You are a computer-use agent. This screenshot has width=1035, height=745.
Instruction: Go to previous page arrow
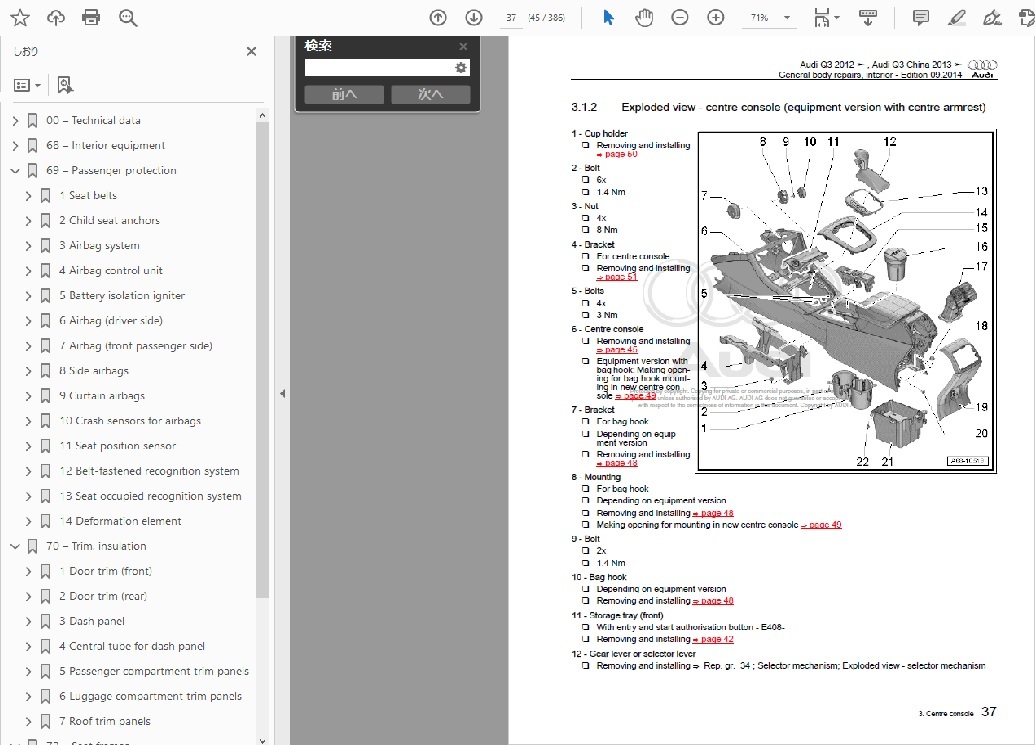438,18
